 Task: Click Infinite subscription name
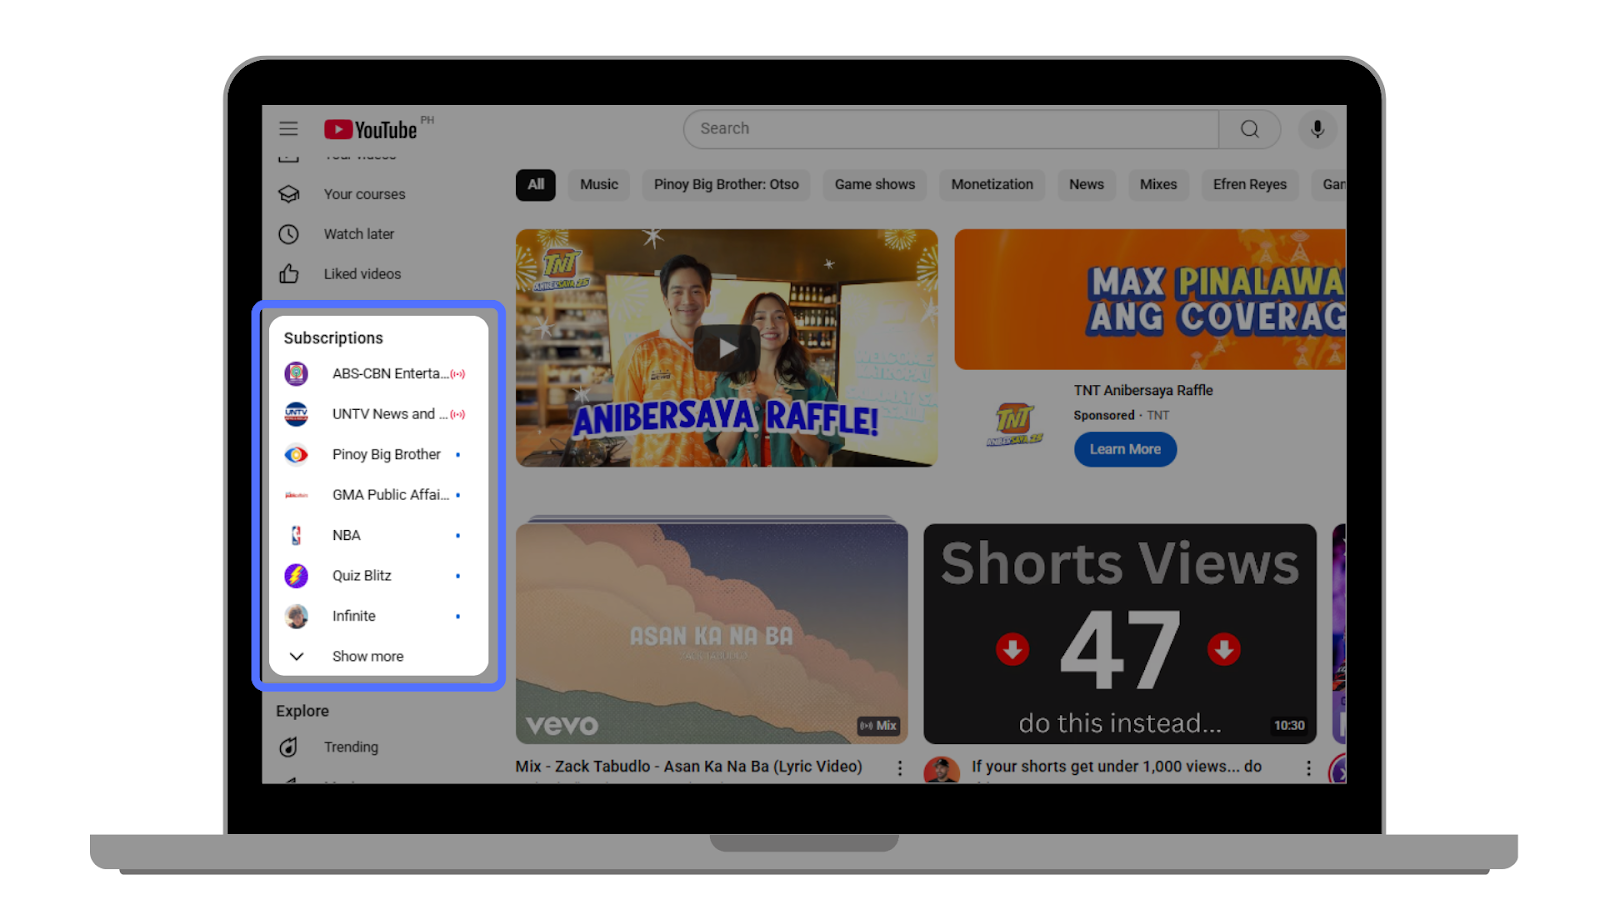(354, 616)
